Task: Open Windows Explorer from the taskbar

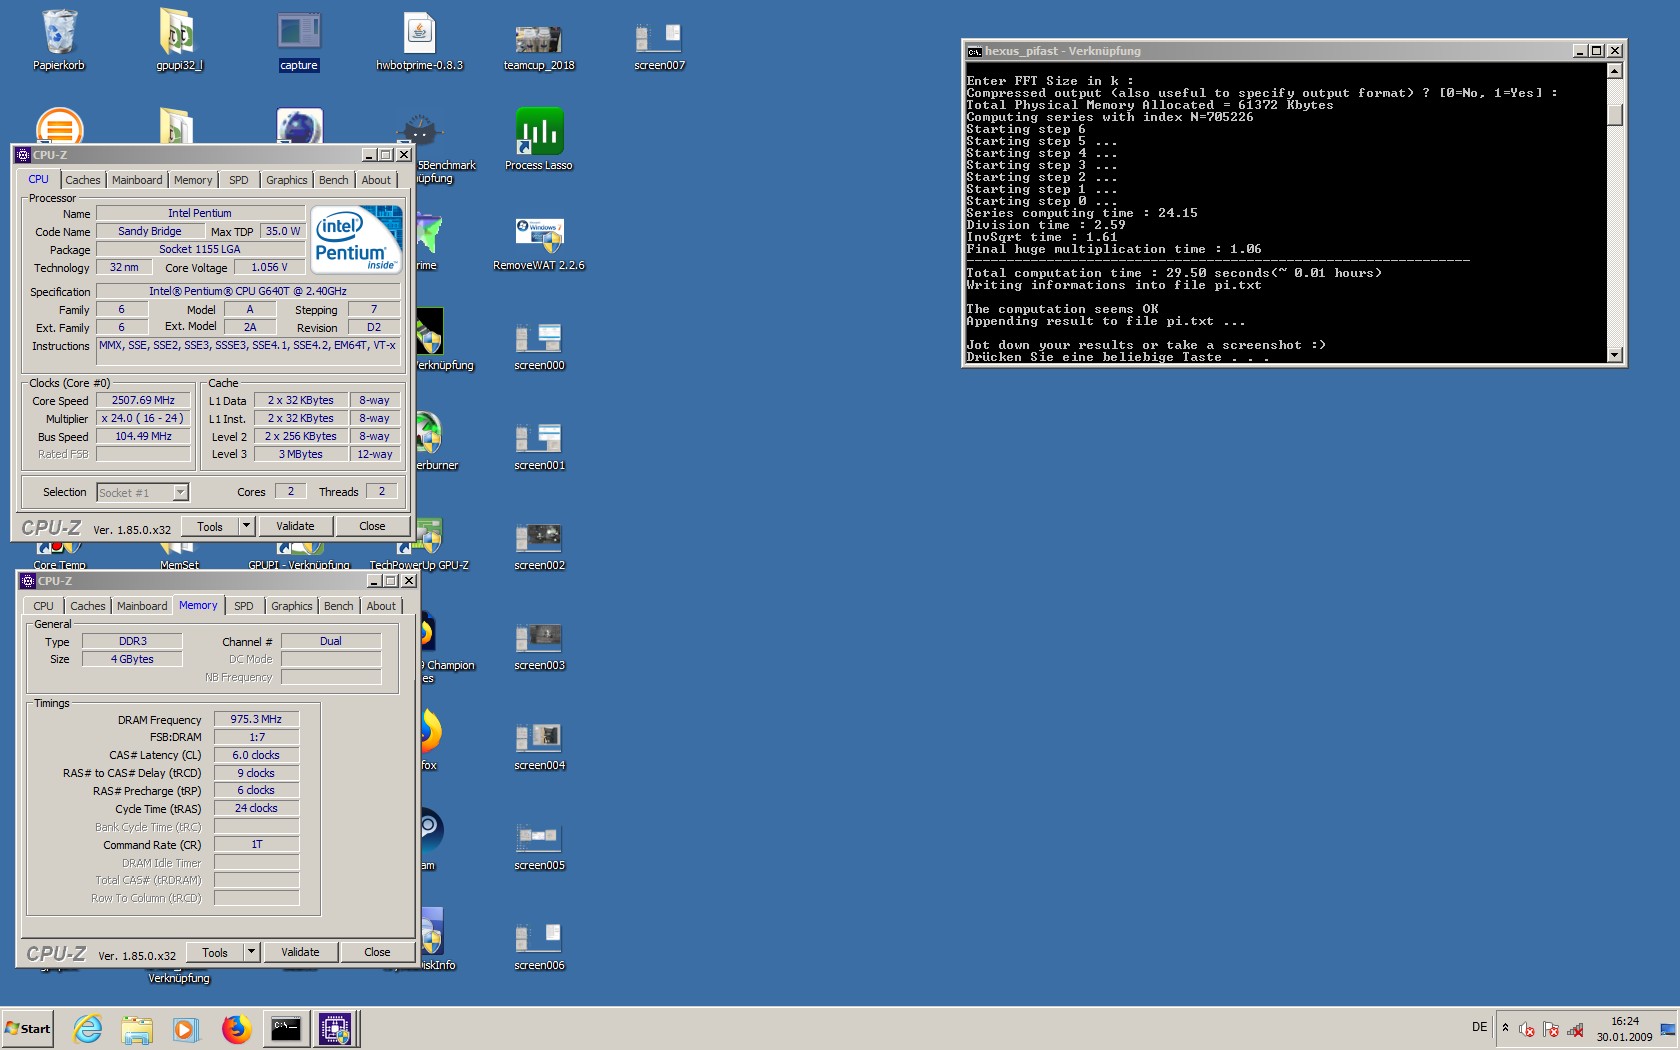Action: click(x=137, y=1028)
